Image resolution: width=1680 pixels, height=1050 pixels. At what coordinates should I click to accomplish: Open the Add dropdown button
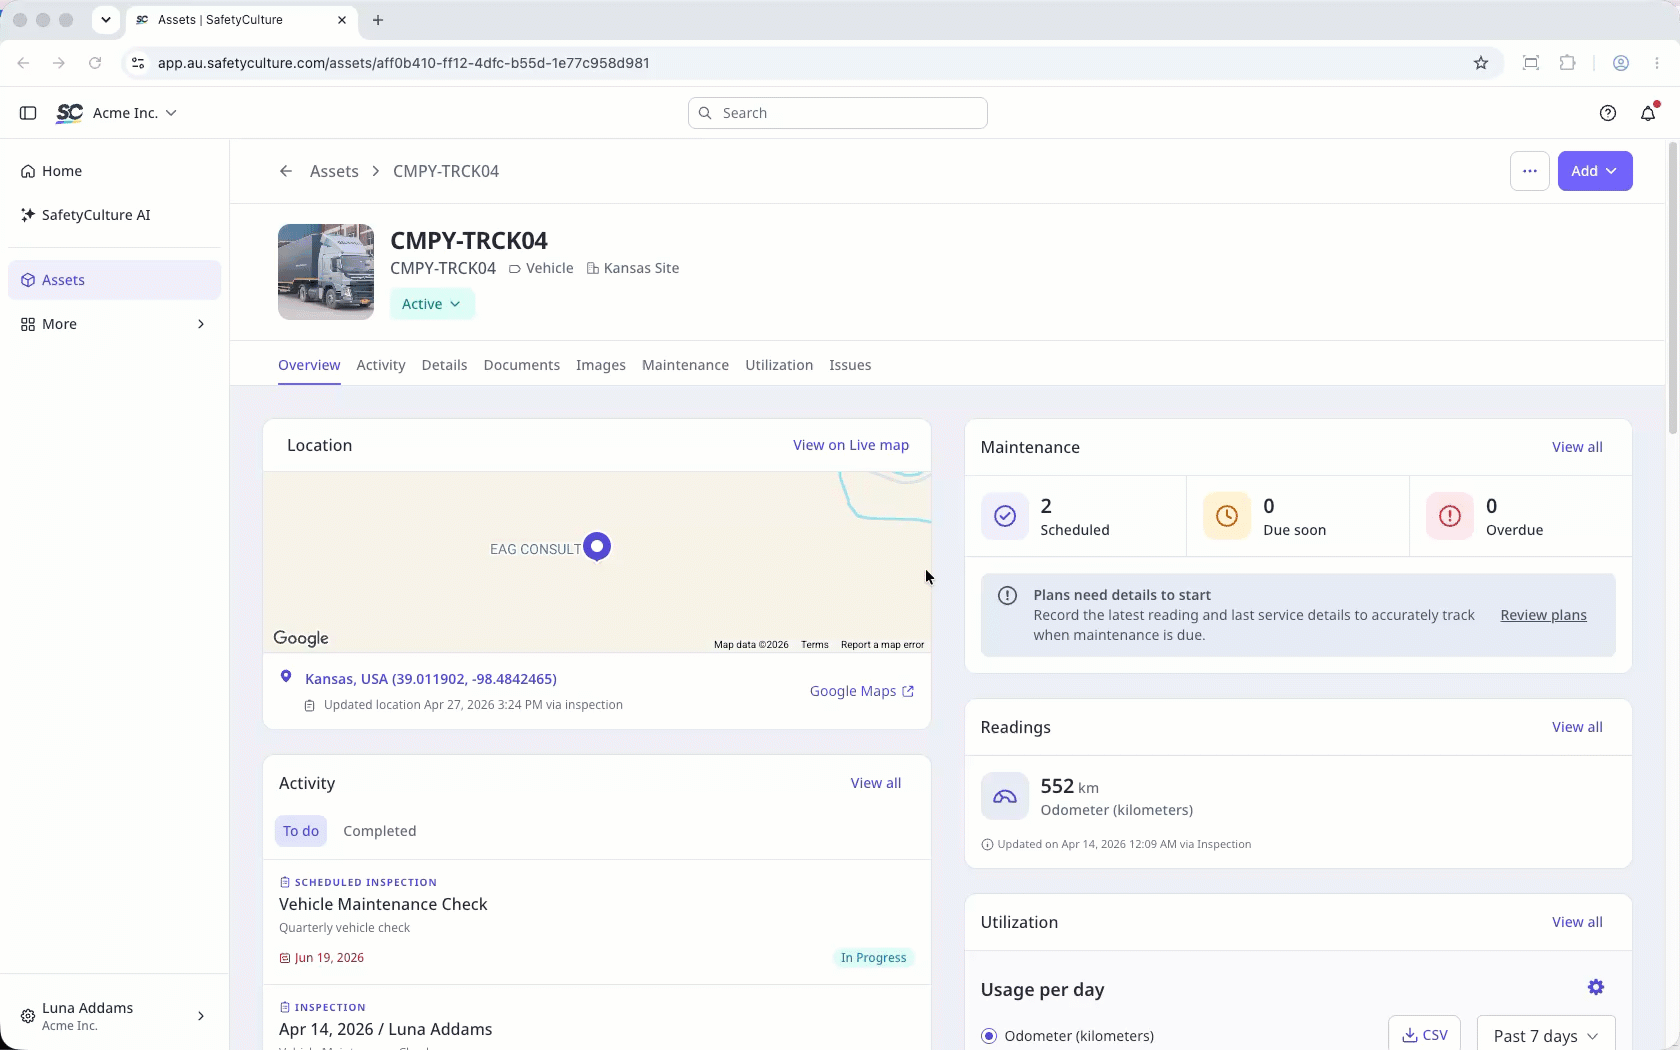[x=1595, y=171]
